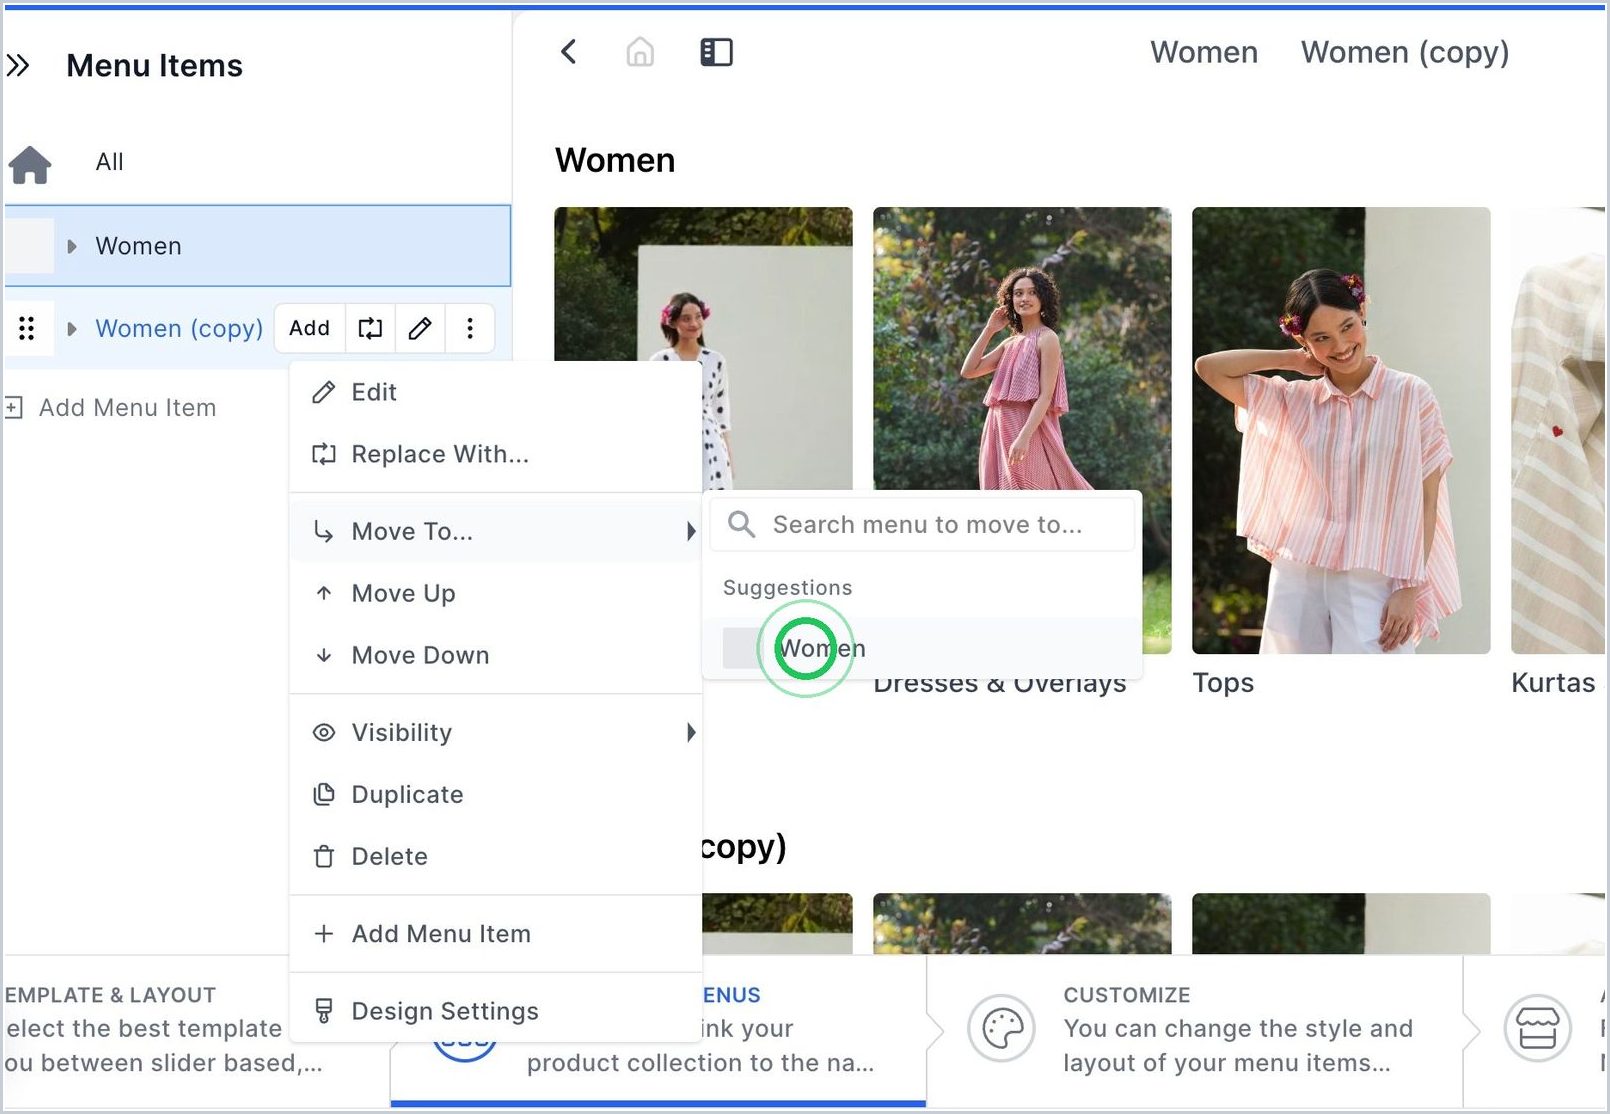This screenshot has width=1610, height=1114.
Task: Choose Duplicate from the context menu
Action: pyautogui.click(x=496, y=794)
